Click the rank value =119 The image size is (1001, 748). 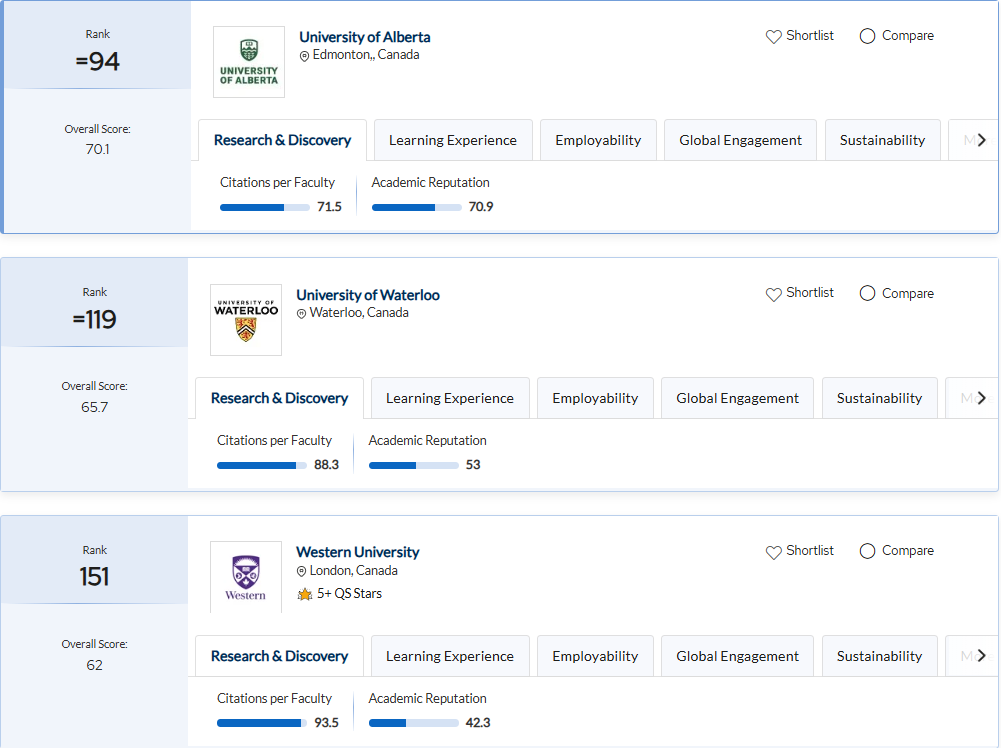(x=94, y=319)
